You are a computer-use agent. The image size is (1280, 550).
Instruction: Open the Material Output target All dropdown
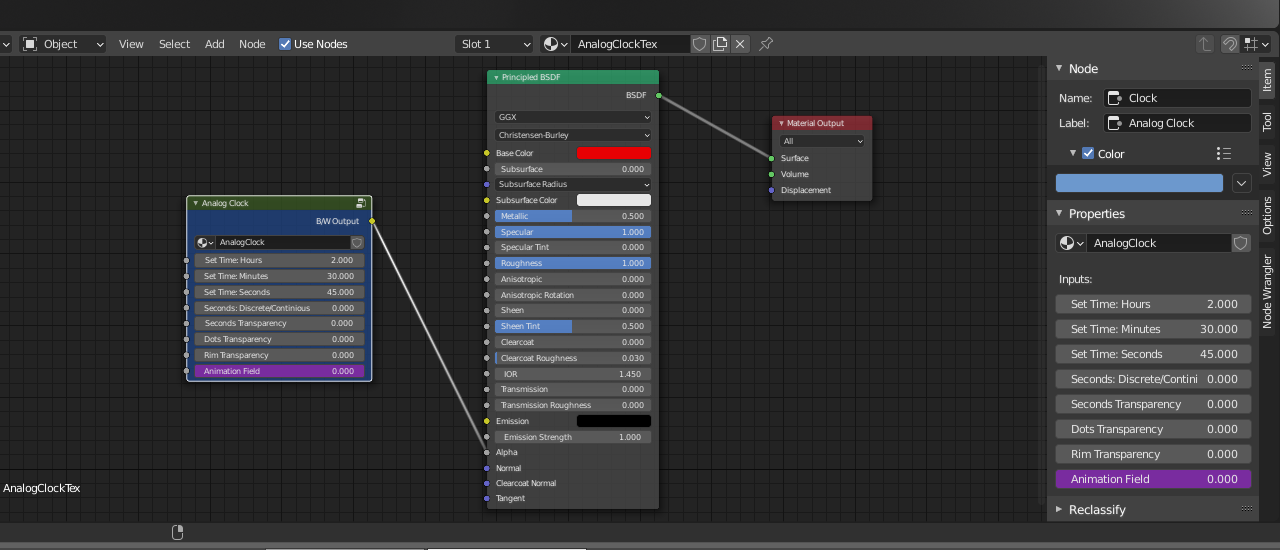822,141
